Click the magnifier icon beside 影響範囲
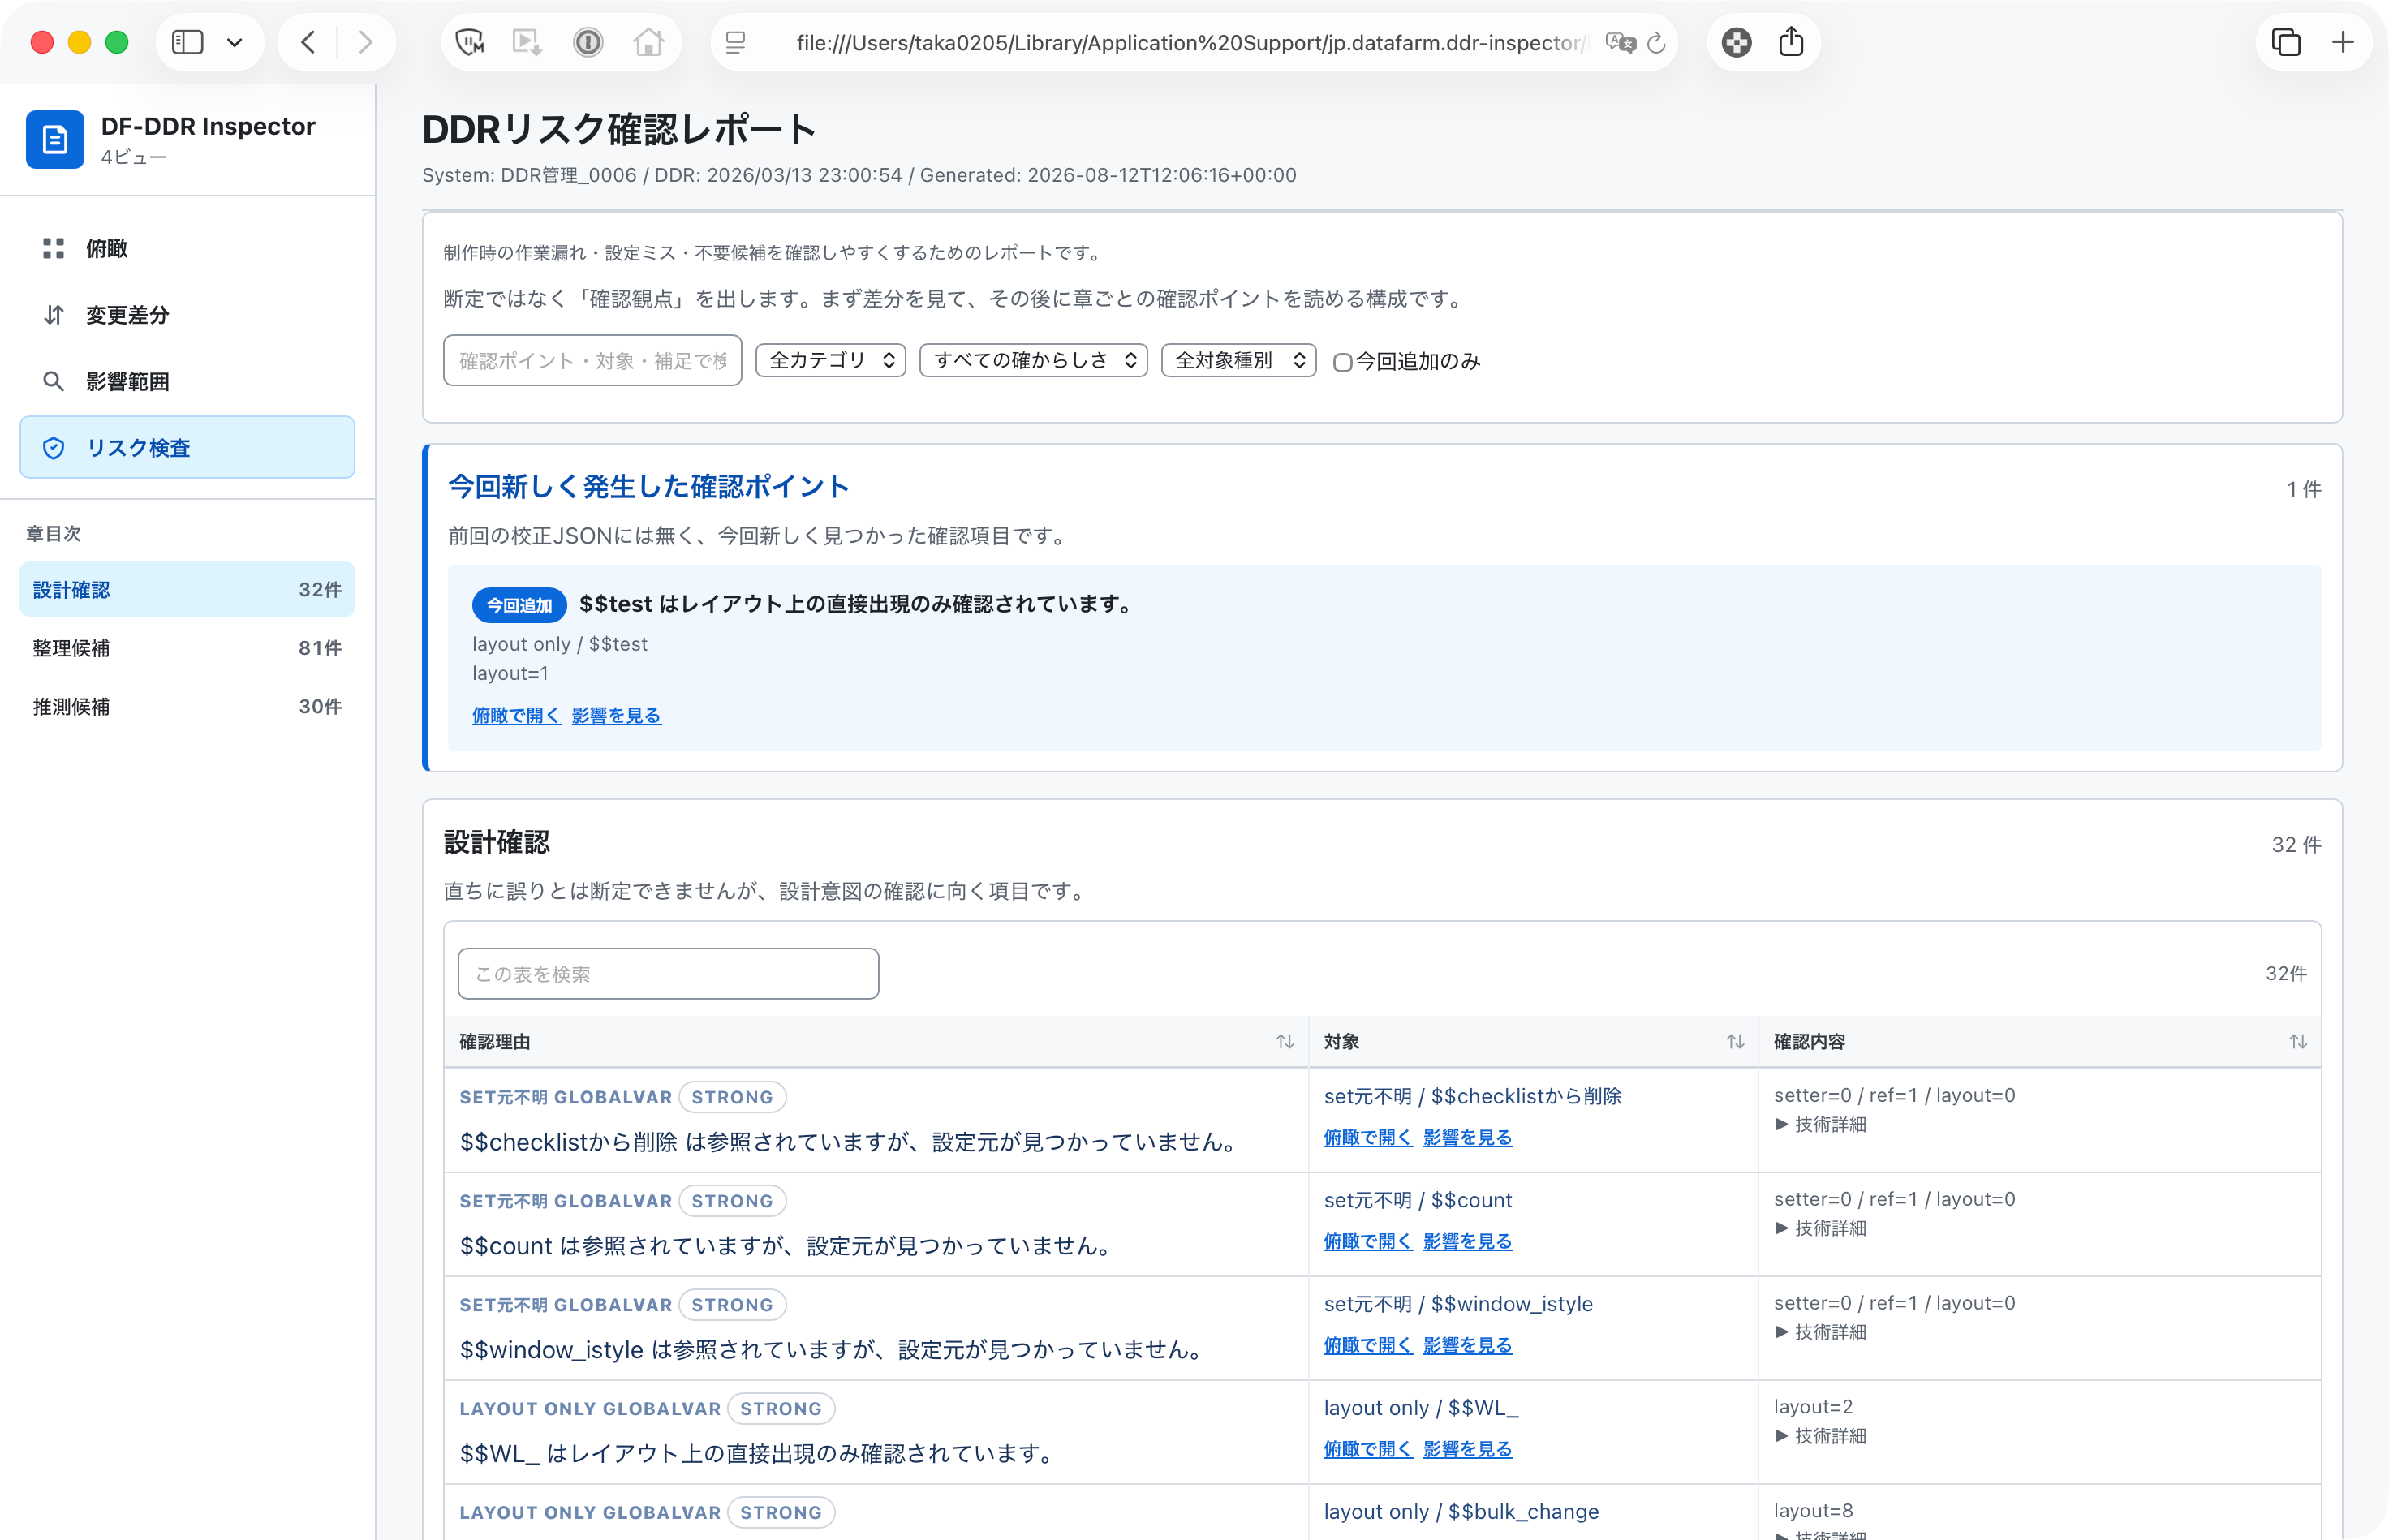The image size is (2389, 1540). [54, 381]
